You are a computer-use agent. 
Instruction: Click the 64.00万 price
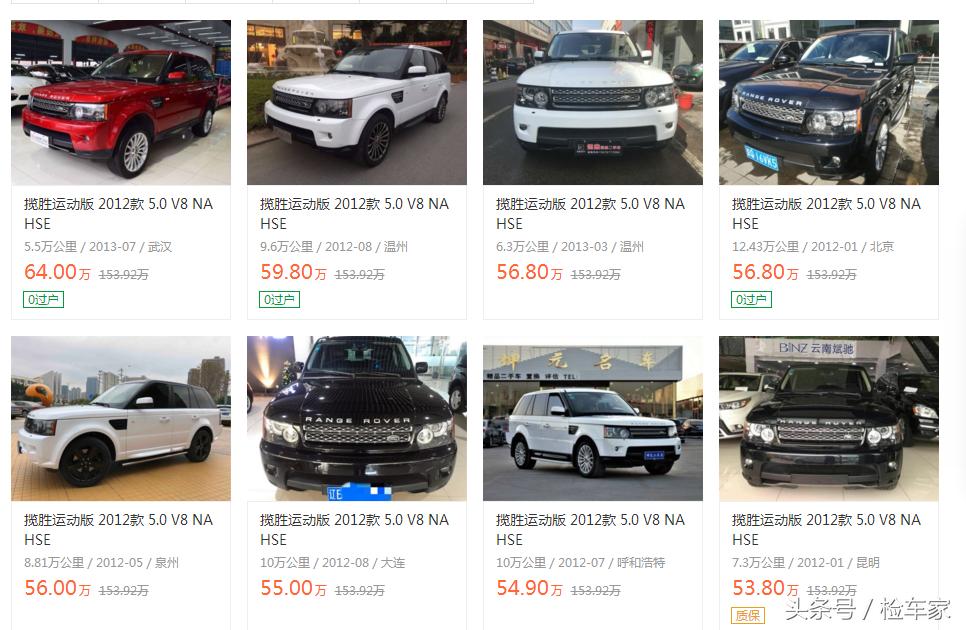57,272
